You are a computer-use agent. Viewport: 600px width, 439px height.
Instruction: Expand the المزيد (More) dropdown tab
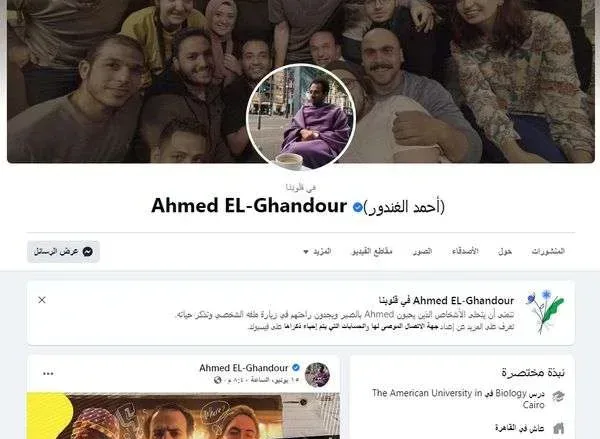317,251
